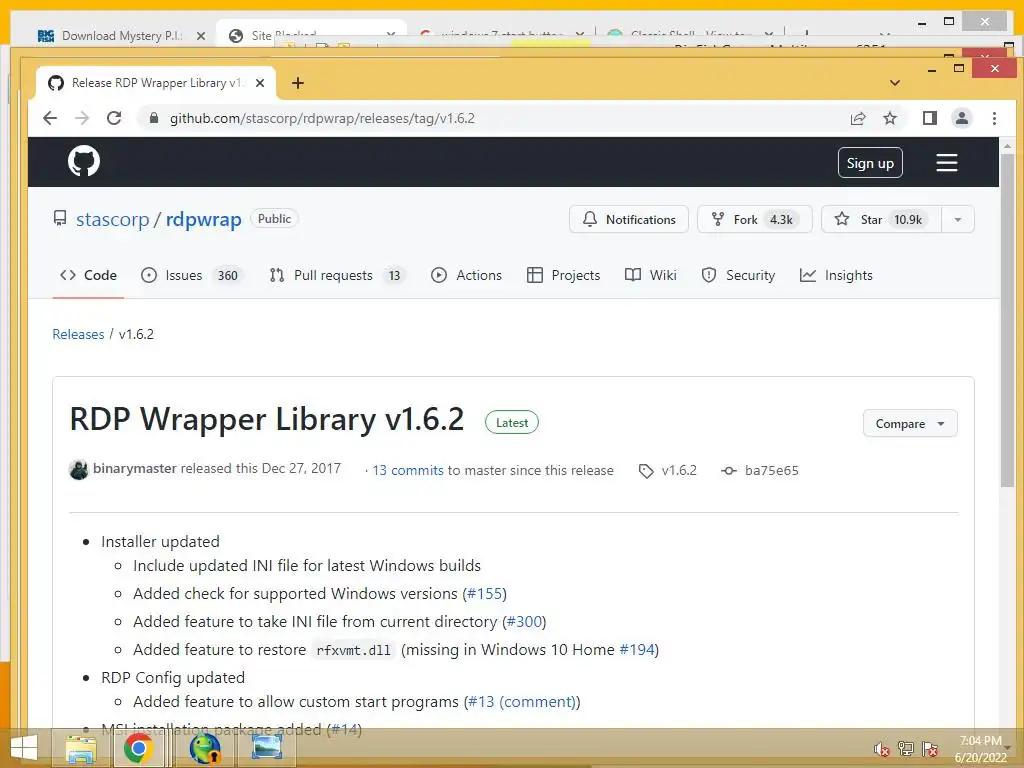Screen dimensions: 1024x768
Task: Go back with the browser back arrow
Action: [x=50, y=118]
